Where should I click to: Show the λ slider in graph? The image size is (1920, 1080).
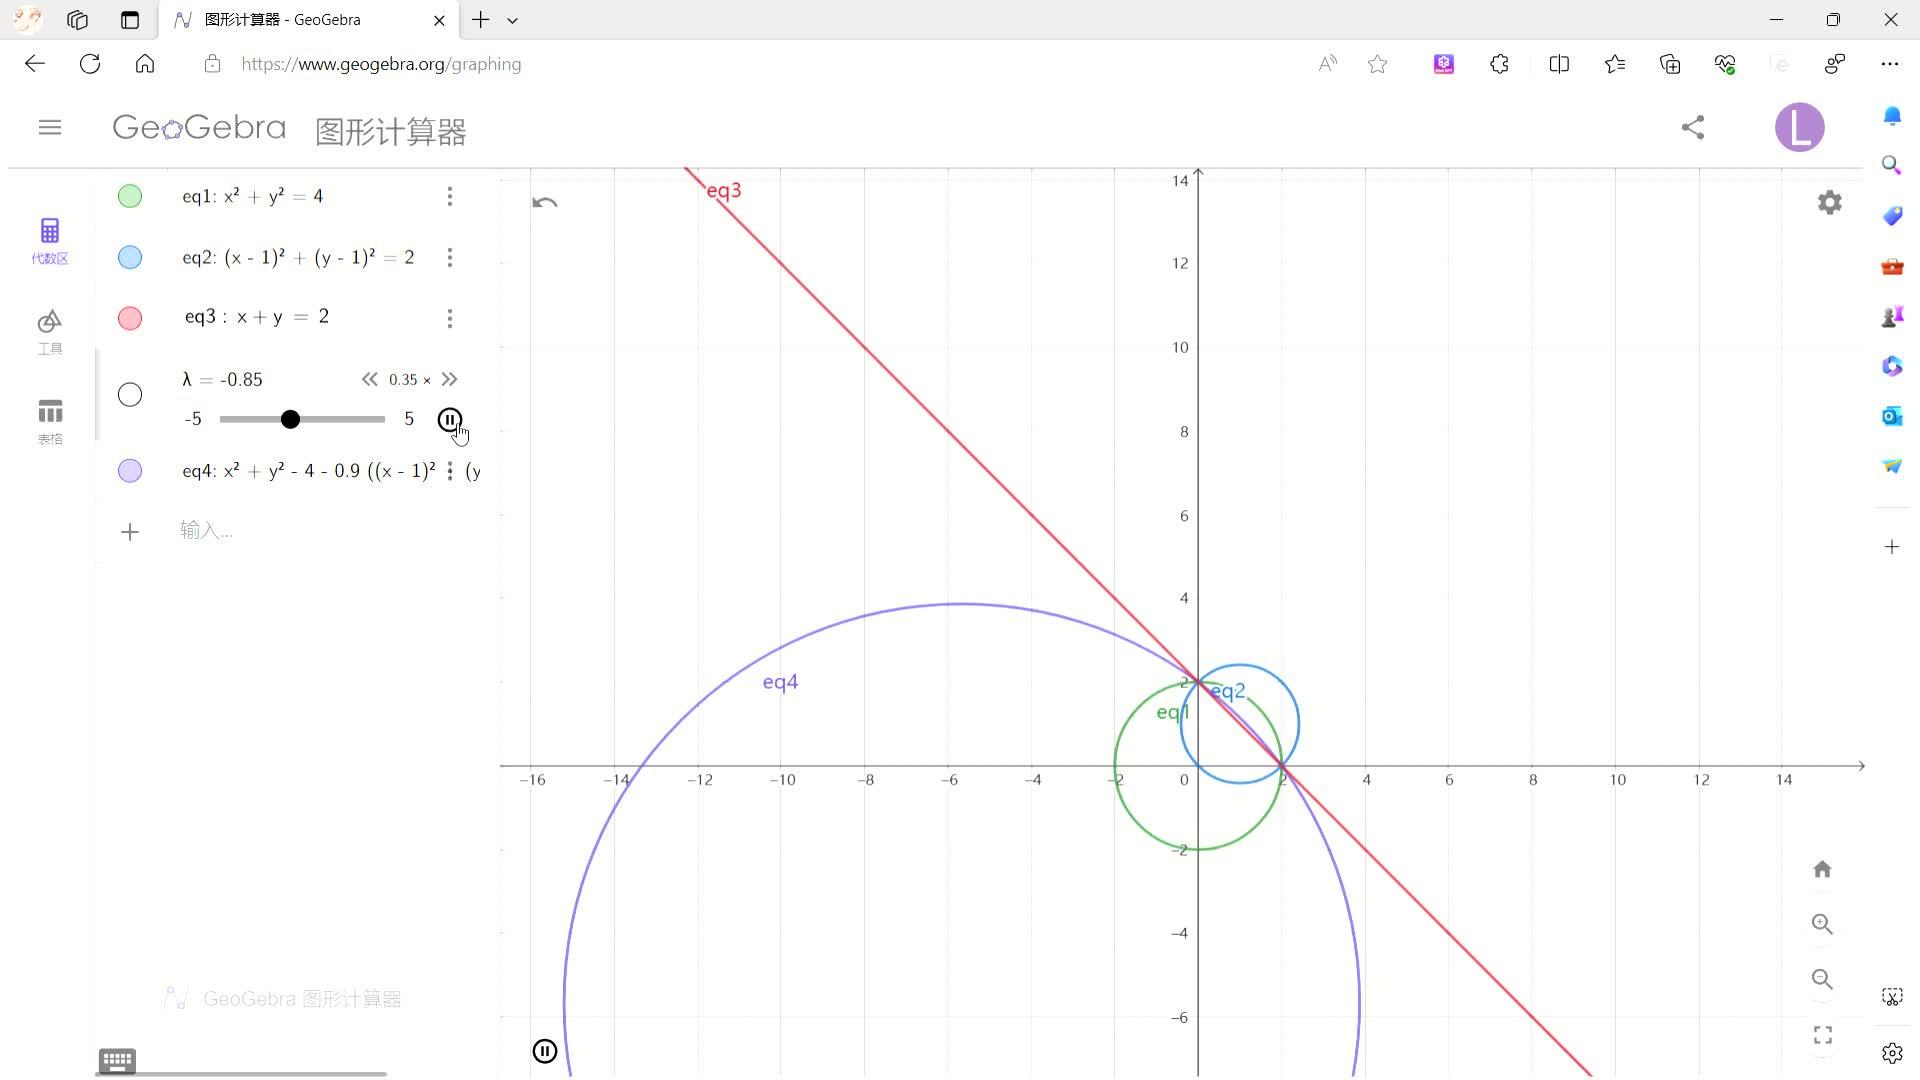(x=130, y=395)
